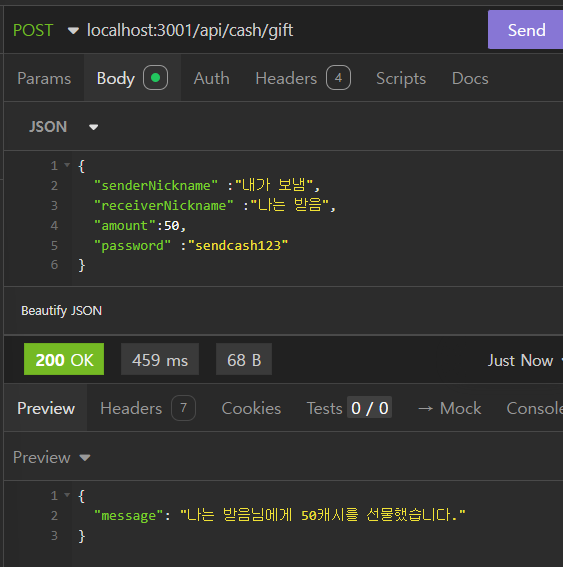This screenshot has width=563, height=567.
Task: Click the 200 OK status badge
Action: pyautogui.click(x=64, y=359)
